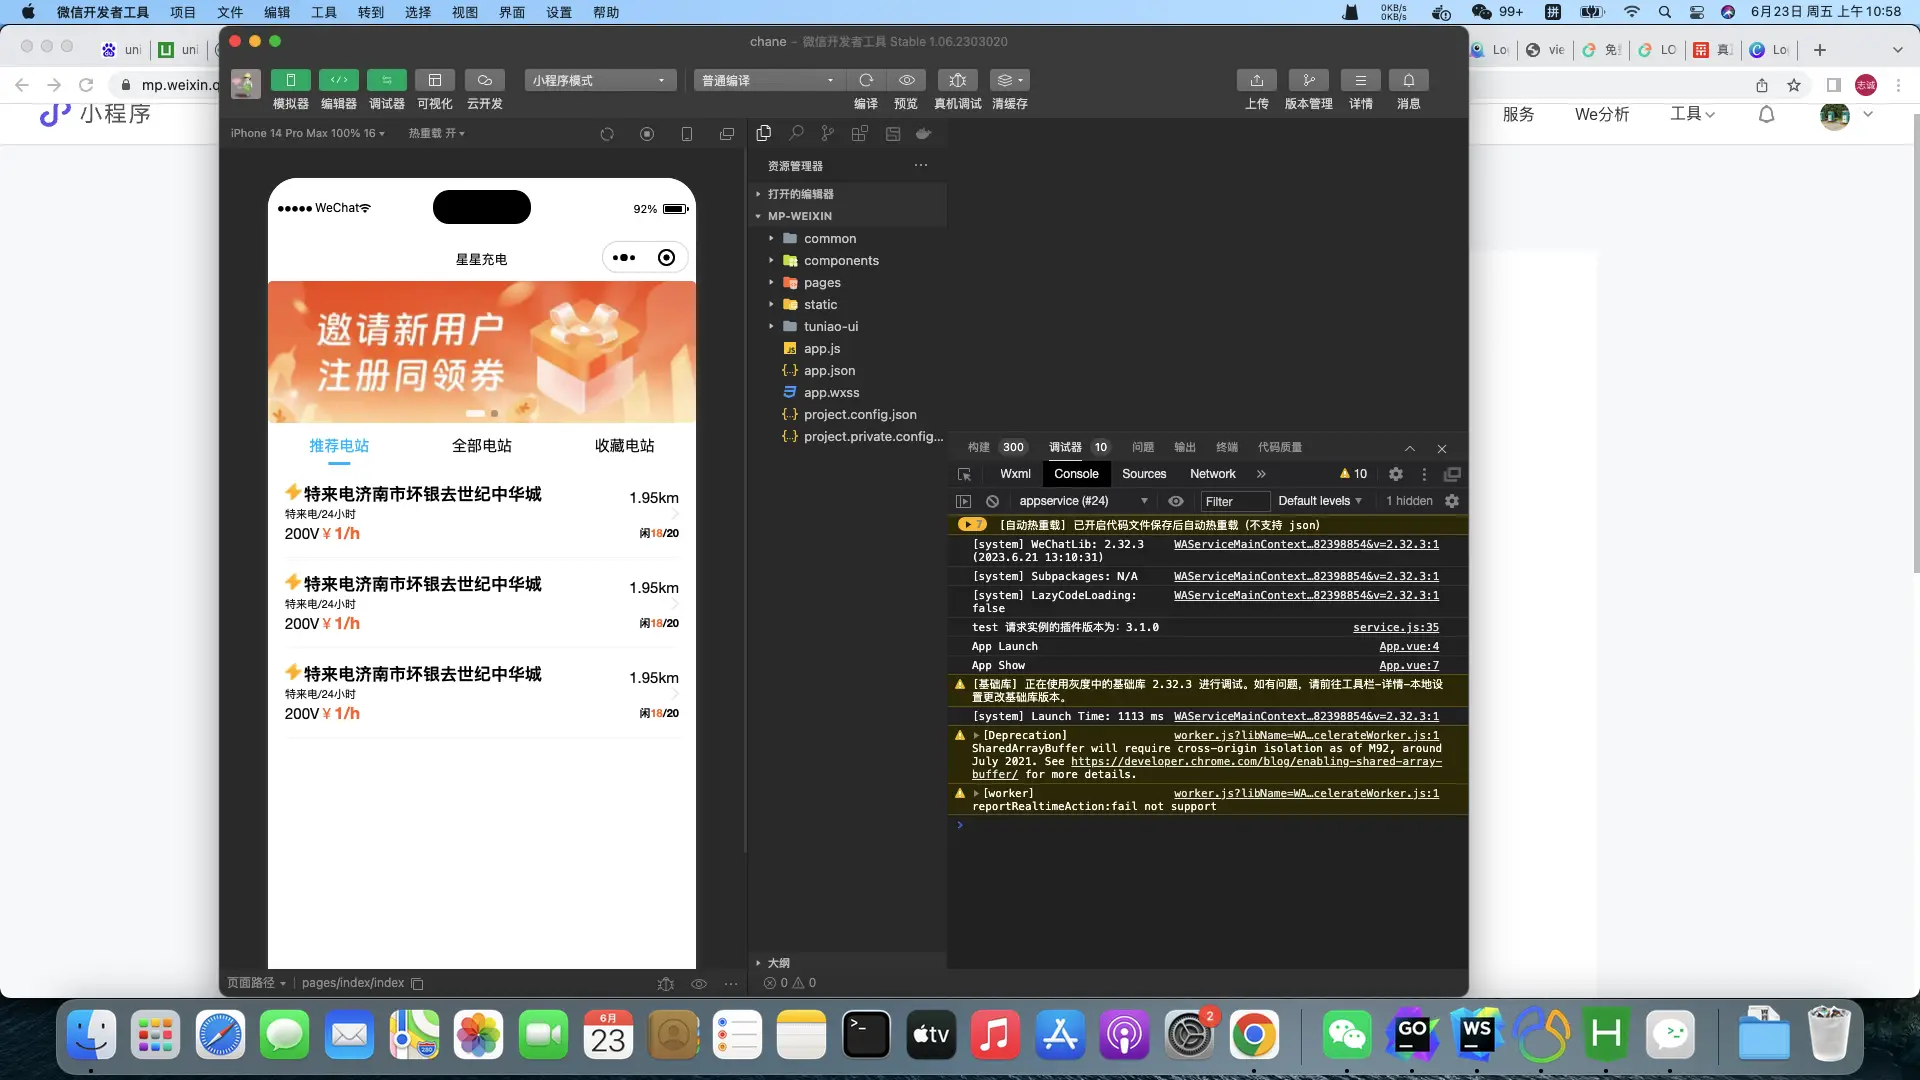The image size is (1920, 1080).
Task: Expand the common folder
Action: coord(848,238)
